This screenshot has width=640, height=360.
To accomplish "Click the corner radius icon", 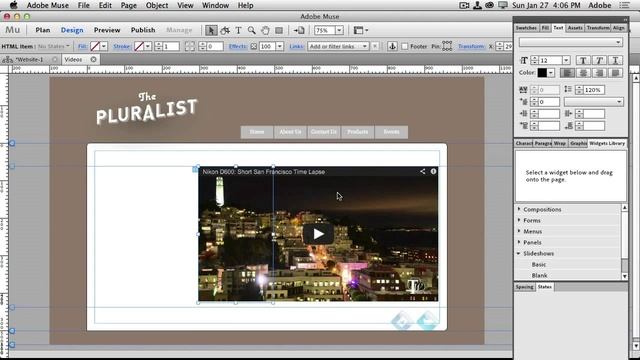I will point(189,46).
